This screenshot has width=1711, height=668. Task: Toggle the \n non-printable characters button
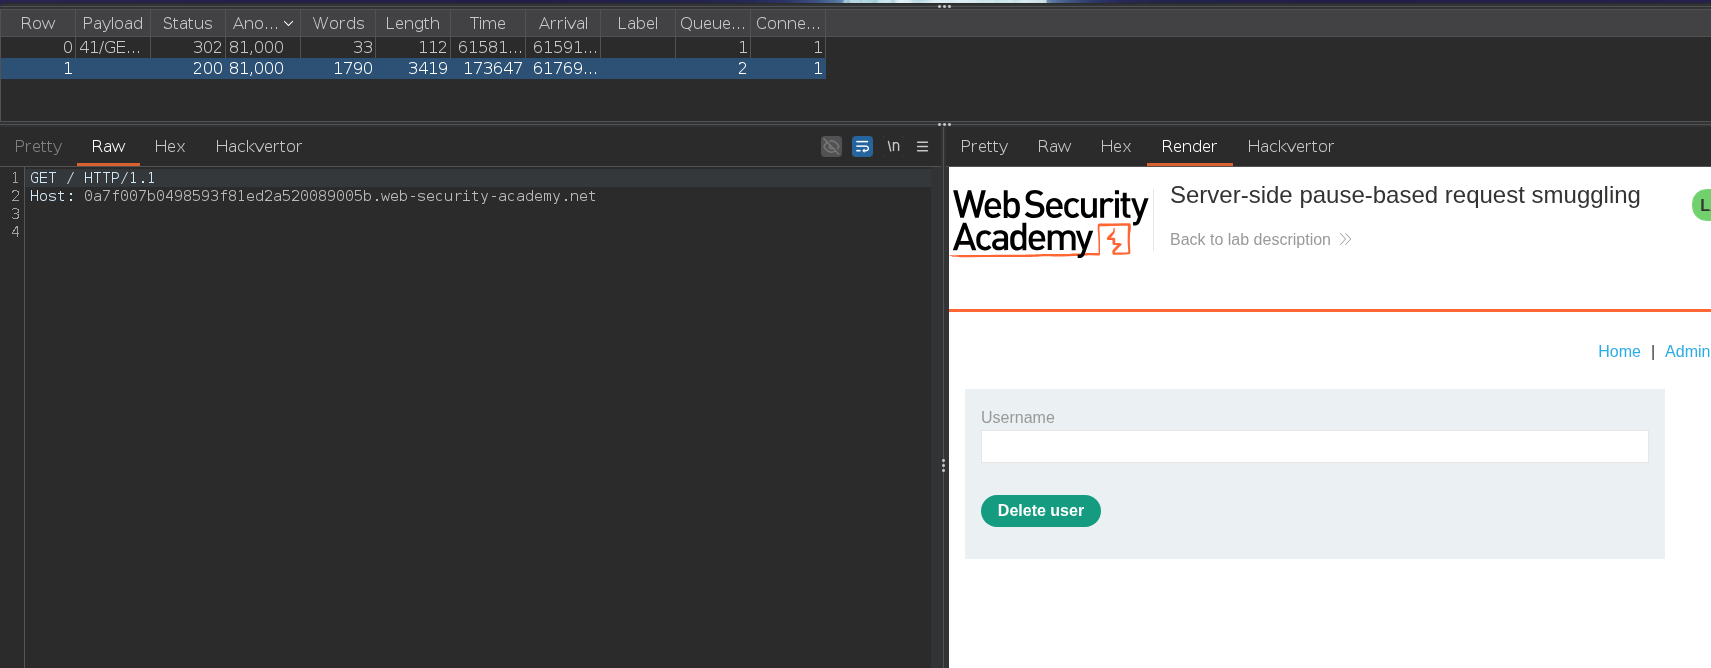pyautogui.click(x=893, y=146)
